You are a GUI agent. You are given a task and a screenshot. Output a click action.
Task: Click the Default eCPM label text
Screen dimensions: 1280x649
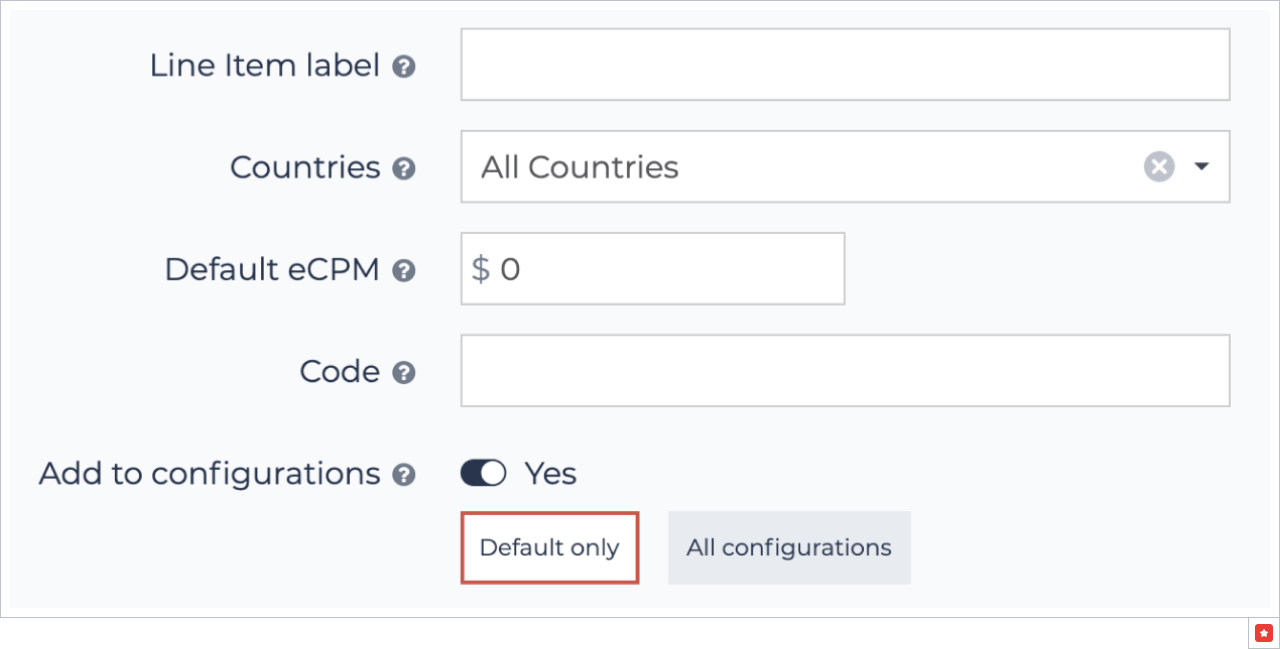click(272, 269)
